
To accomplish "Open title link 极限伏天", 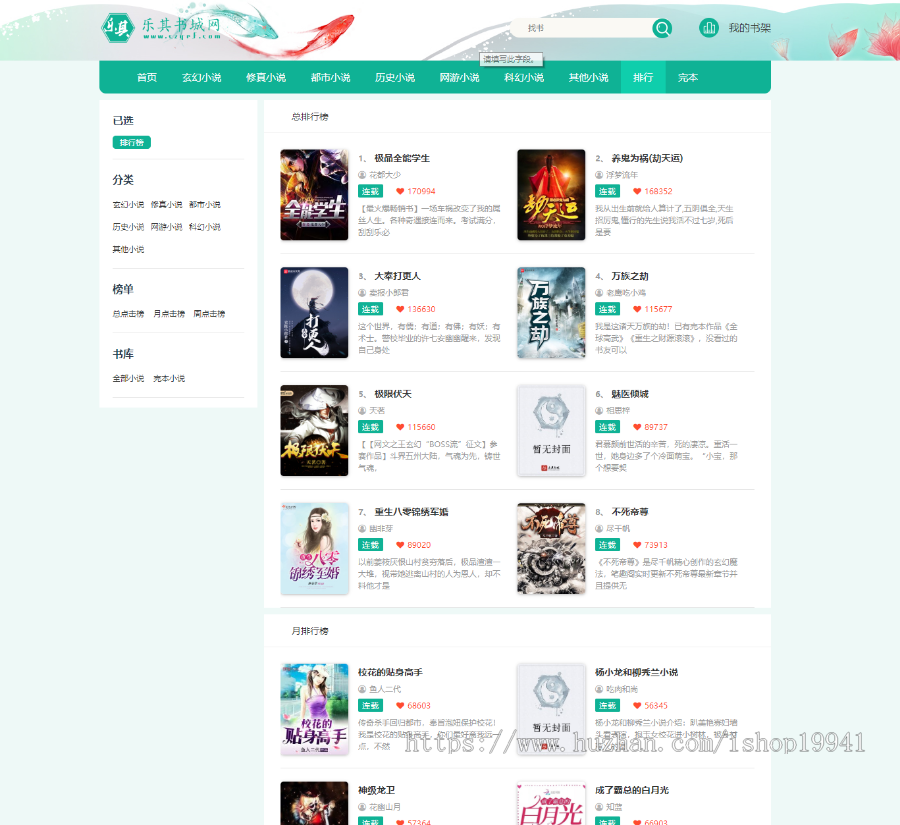I will (393, 394).
